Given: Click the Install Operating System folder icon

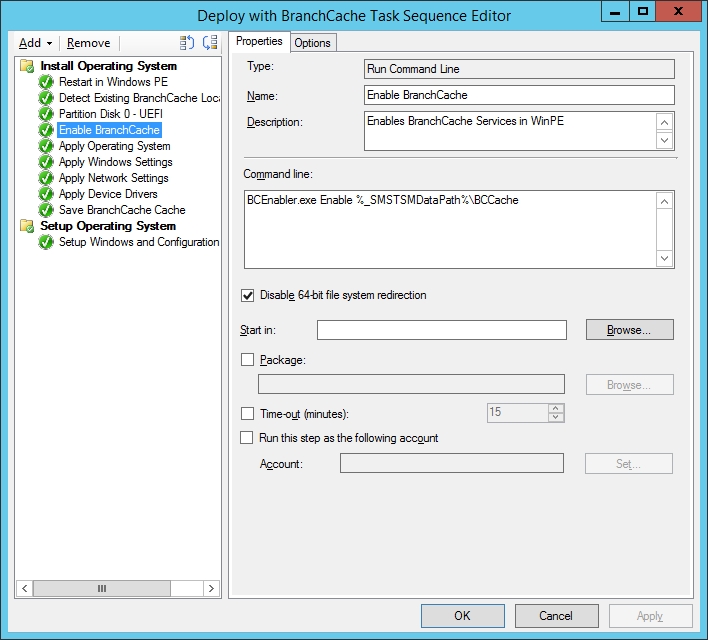Looking at the screenshot, I should (28, 66).
